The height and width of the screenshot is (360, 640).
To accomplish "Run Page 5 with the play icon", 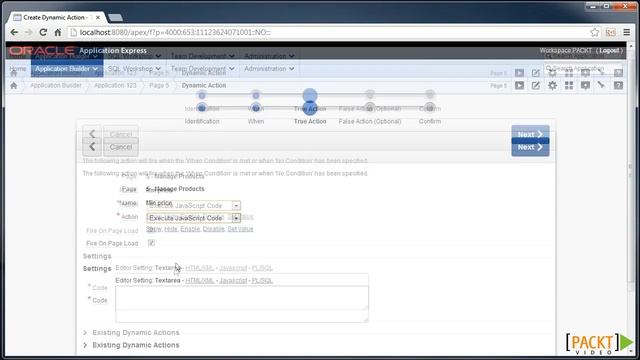I will [x=519, y=85].
